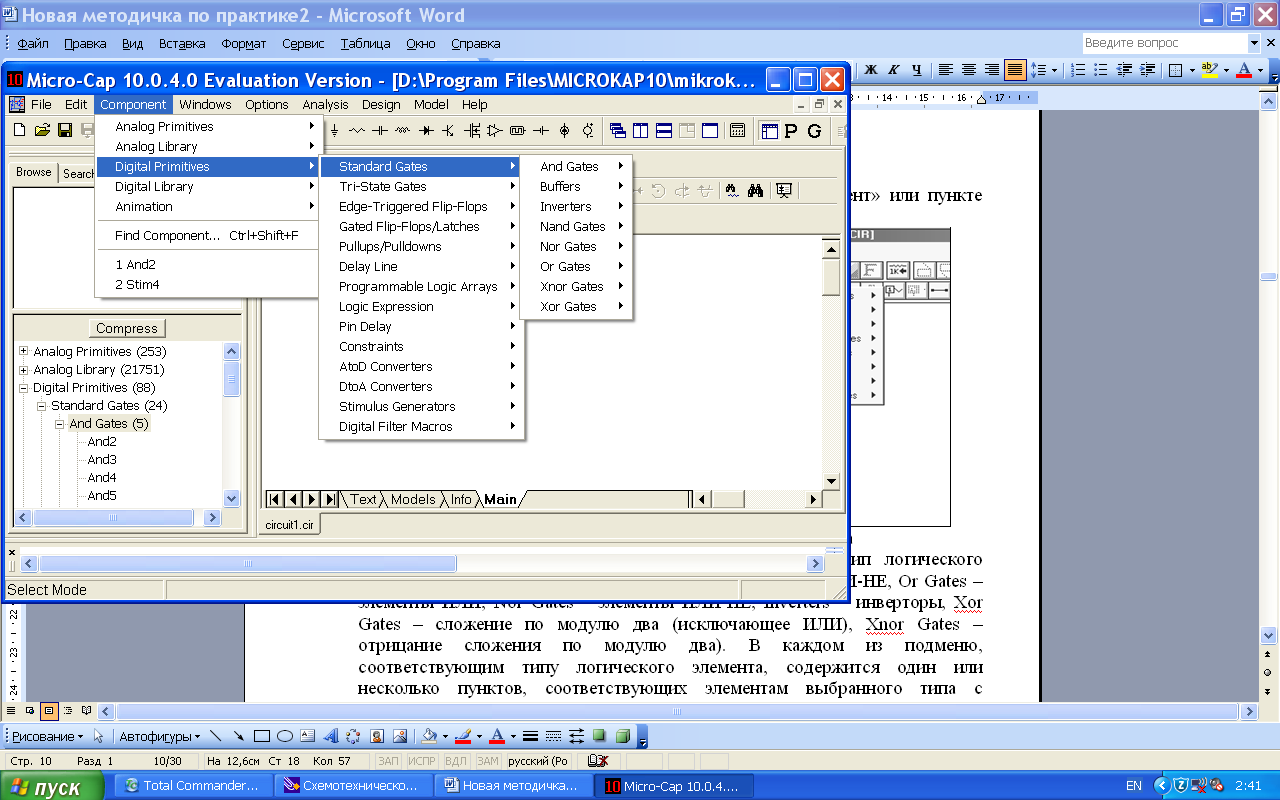1280x800 pixels.
Task: Switch to the Models tab
Action: 413,499
